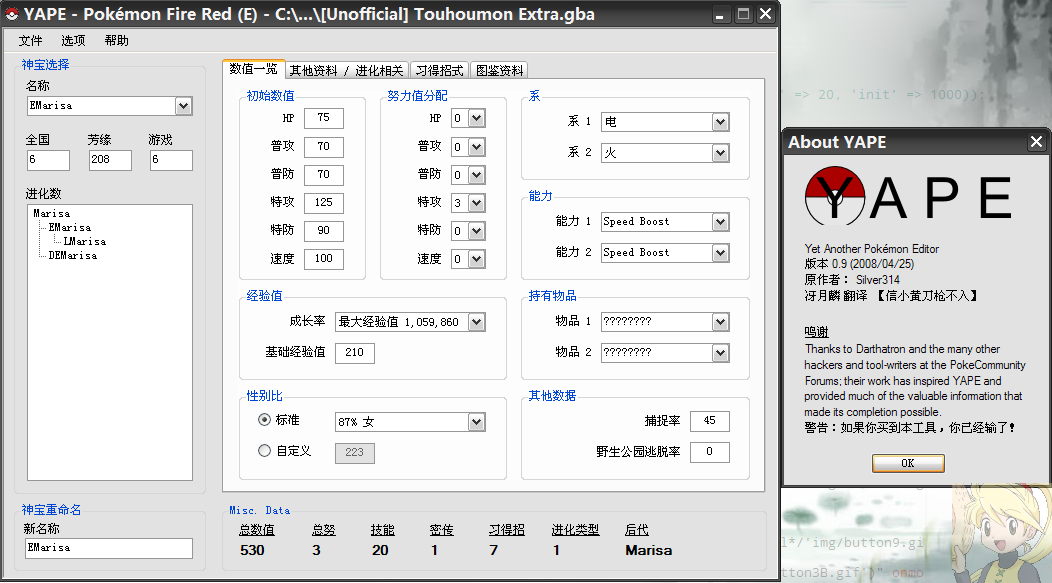Open the 选项 menu
The image size is (1052, 583).
pos(73,41)
